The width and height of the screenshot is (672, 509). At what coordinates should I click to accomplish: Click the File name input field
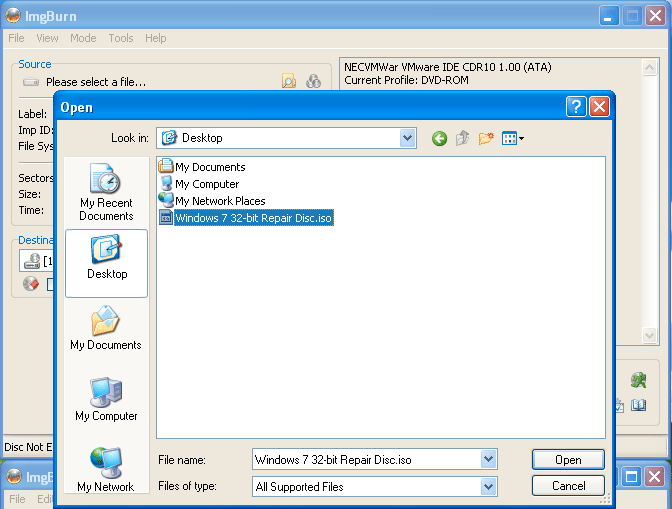[367, 459]
